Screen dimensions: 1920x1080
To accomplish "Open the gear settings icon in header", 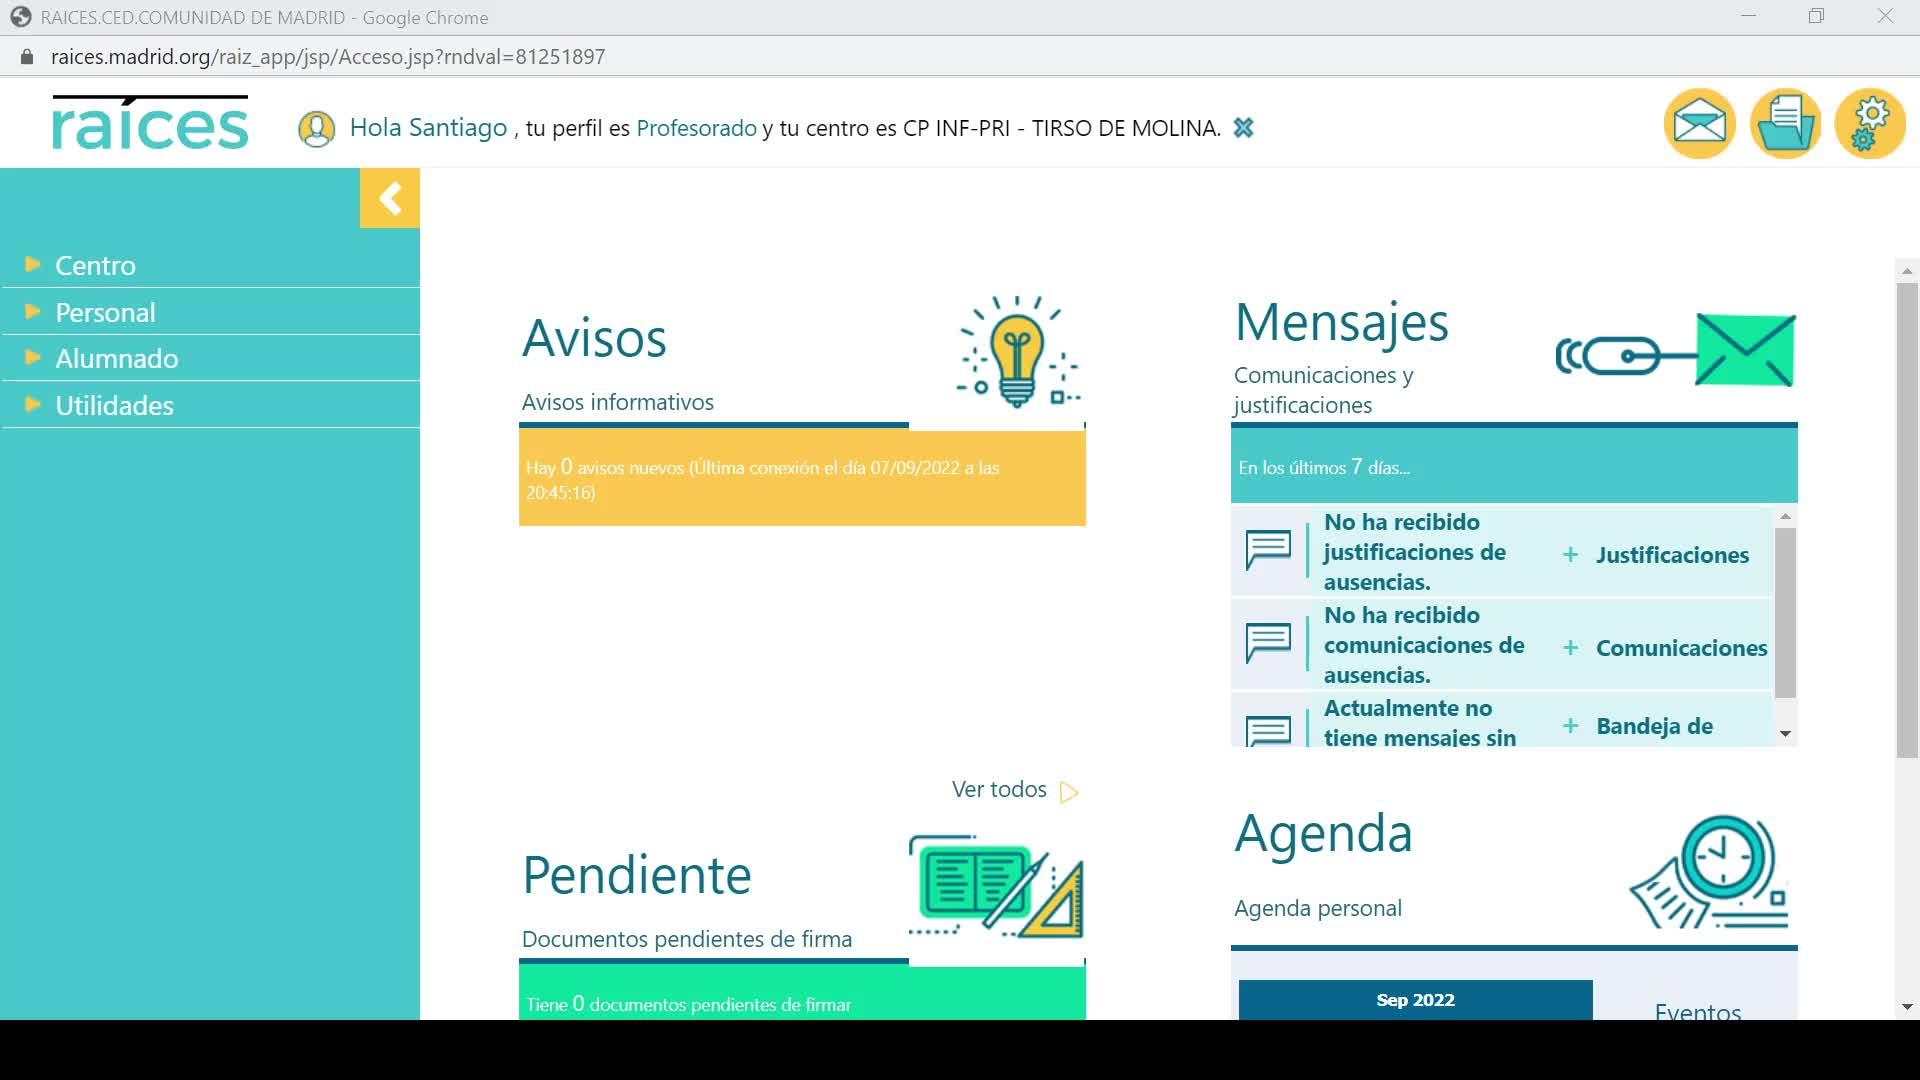I will [1870, 124].
